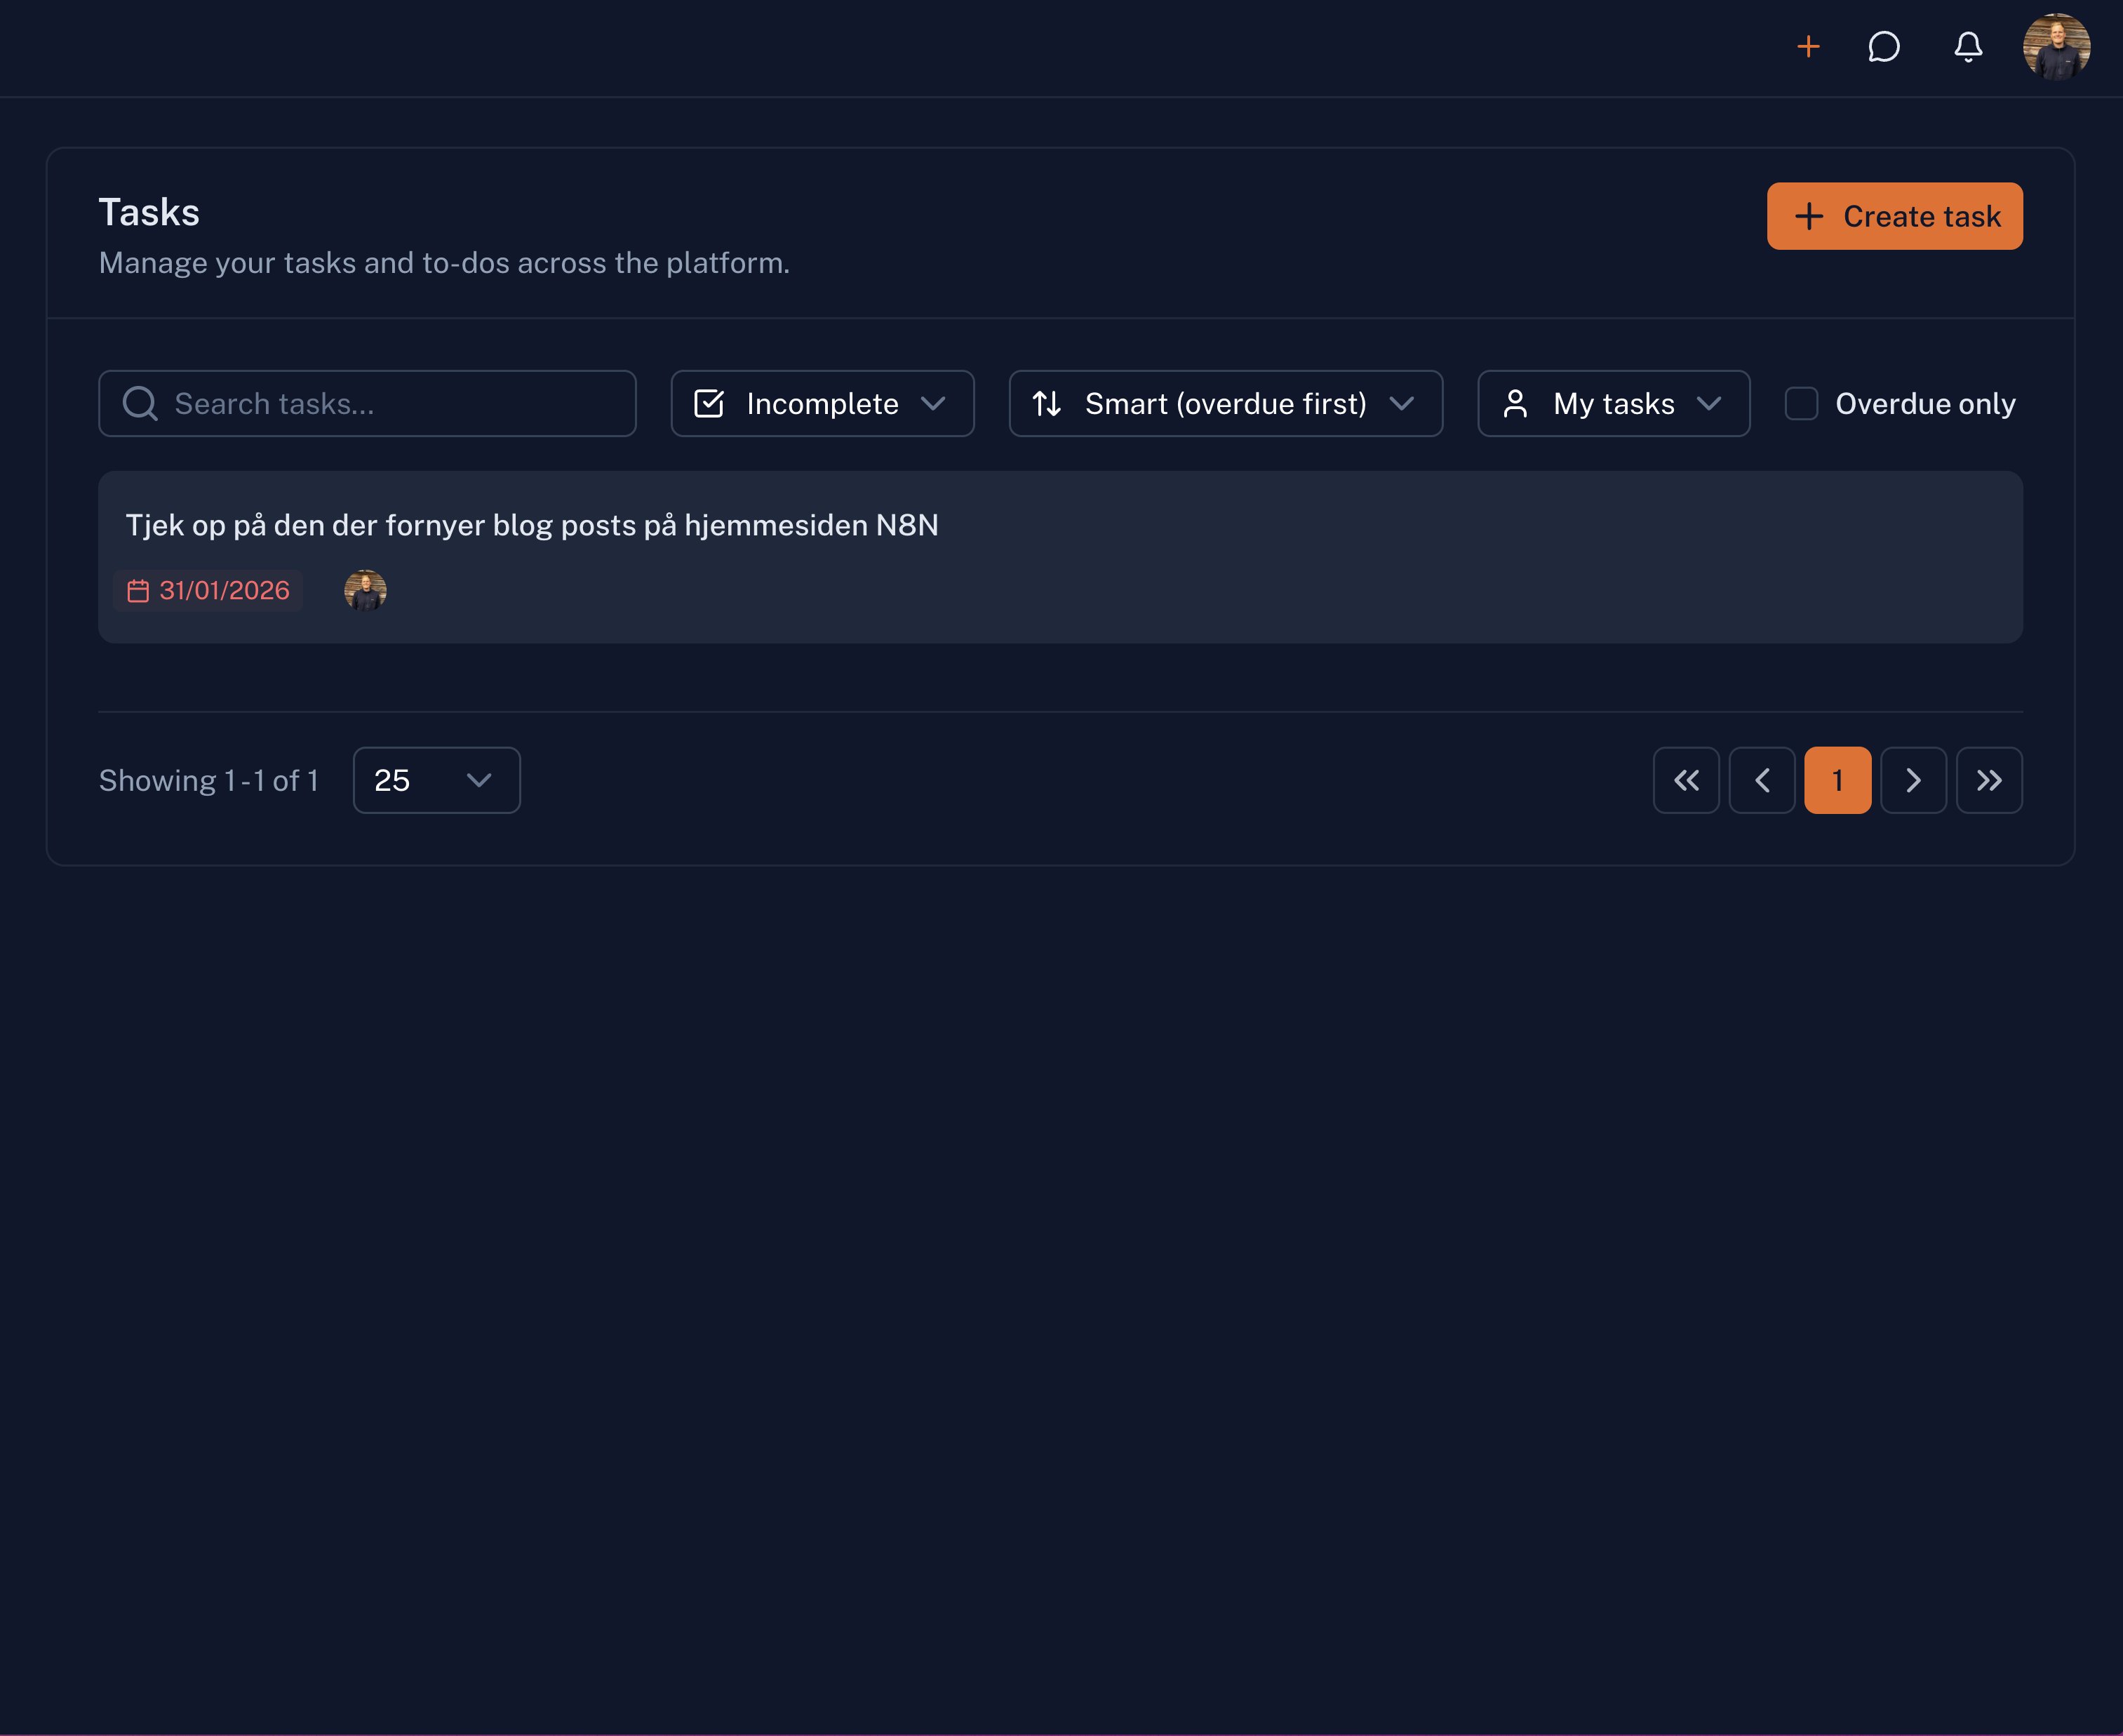
Task: Go to last page with double right chevron
Action: pyautogui.click(x=1989, y=780)
